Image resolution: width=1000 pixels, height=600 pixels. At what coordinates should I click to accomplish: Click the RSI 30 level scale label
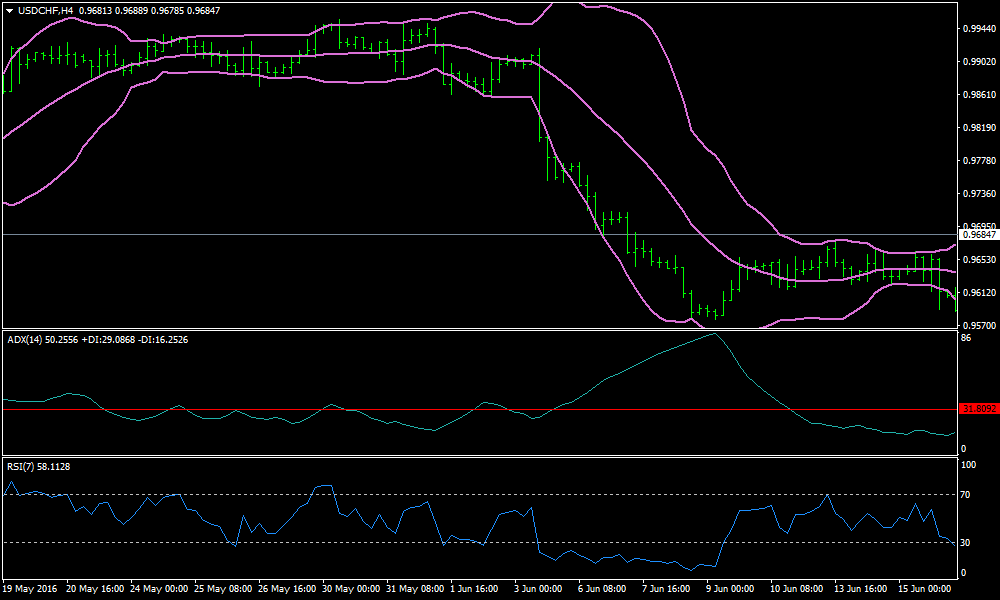click(x=967, y=543)
